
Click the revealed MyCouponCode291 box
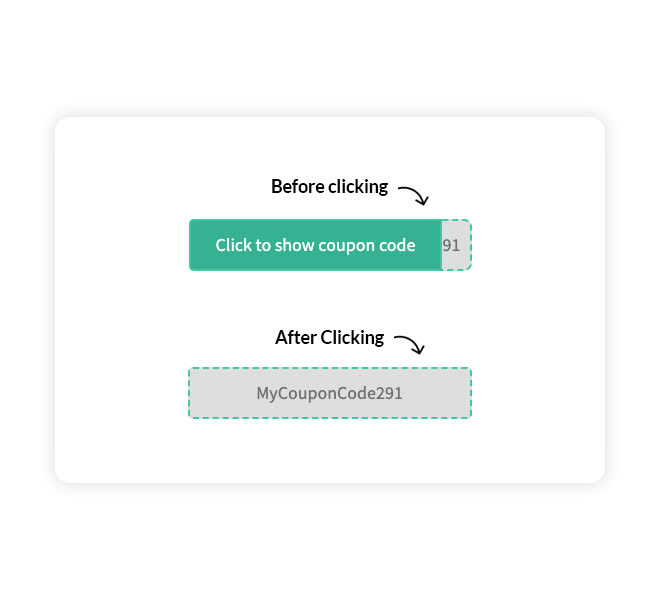[x=330, y=393]
